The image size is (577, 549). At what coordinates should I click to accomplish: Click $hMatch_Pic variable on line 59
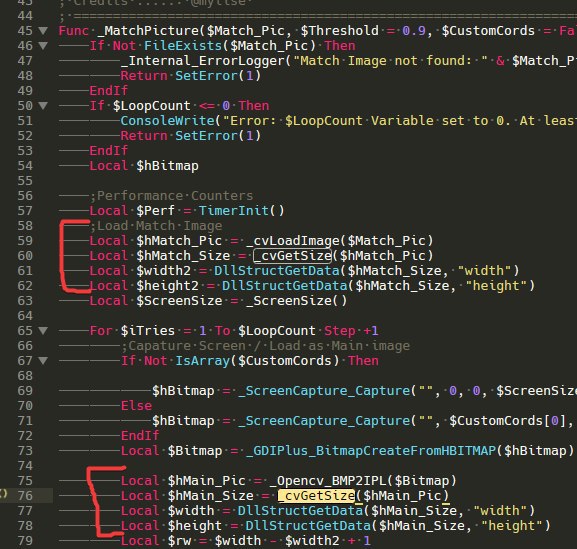[x=179, y=241]
